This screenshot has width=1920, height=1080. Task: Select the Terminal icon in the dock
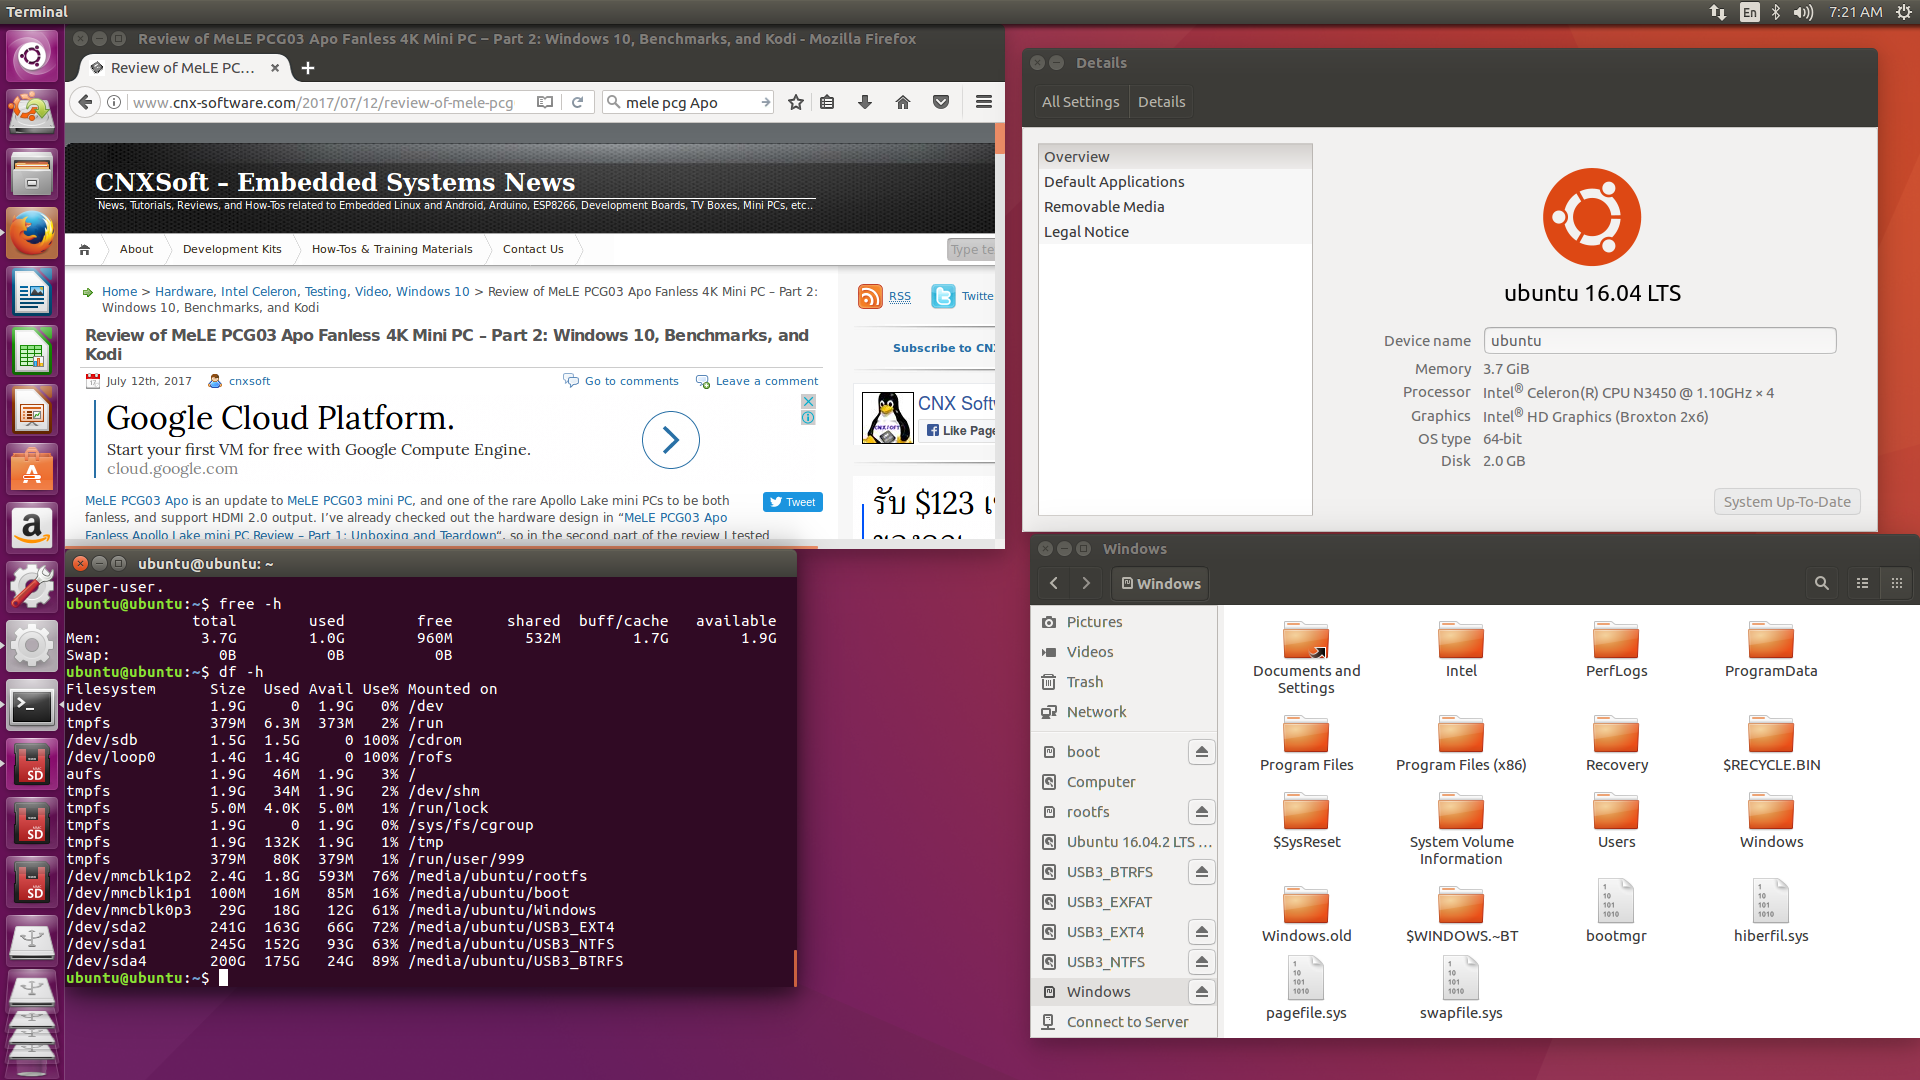pos(32,707)
